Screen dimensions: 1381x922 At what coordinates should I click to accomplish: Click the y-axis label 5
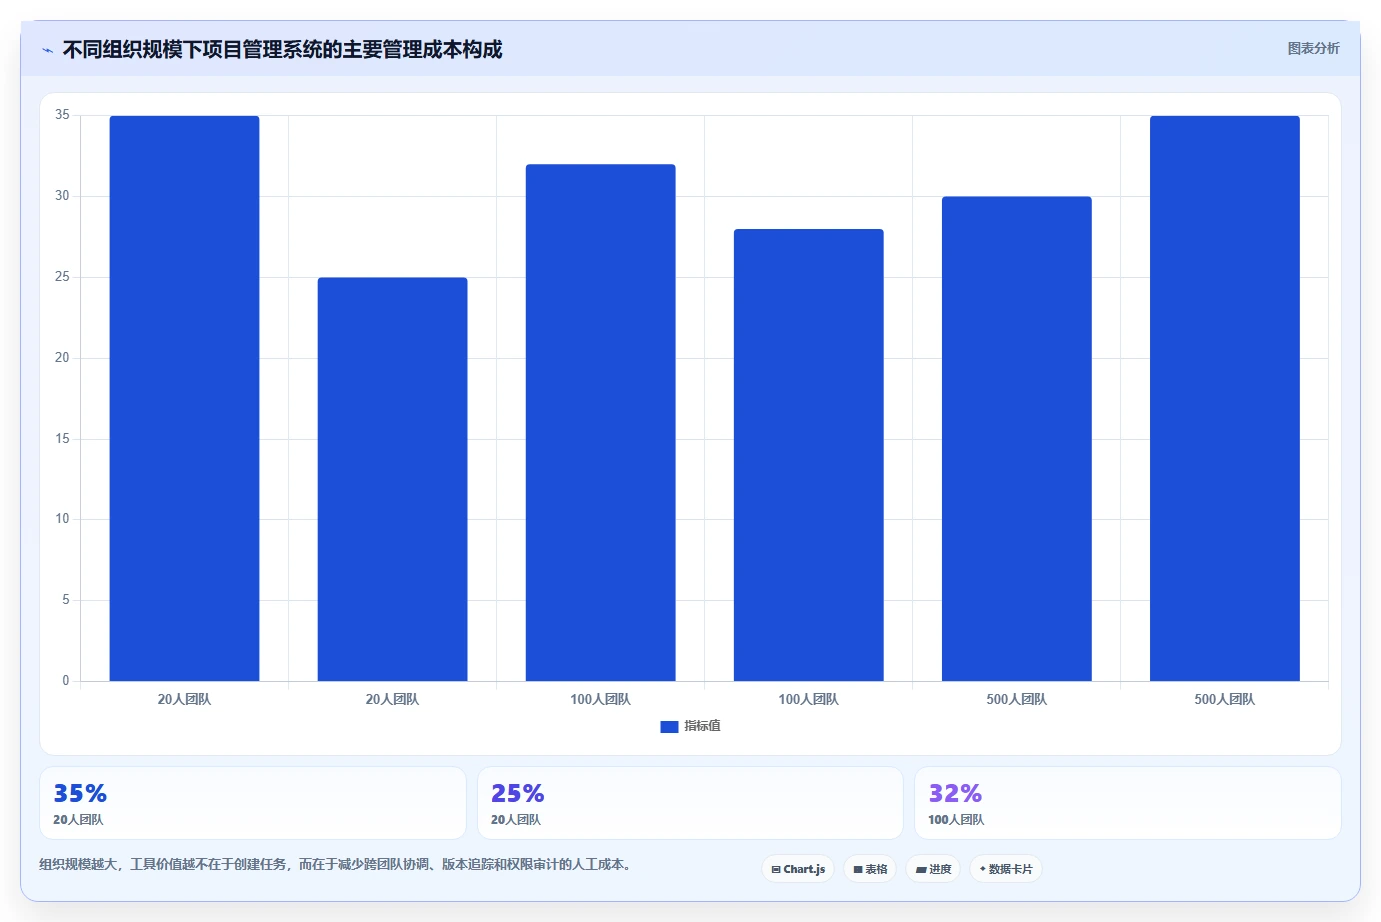coord(66,600)
